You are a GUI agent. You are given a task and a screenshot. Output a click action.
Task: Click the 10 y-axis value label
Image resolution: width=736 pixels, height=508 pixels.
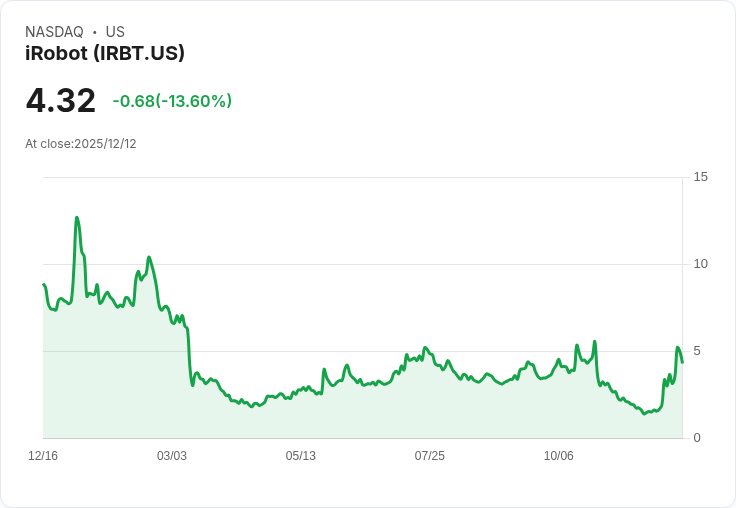[x=700, y=264]
